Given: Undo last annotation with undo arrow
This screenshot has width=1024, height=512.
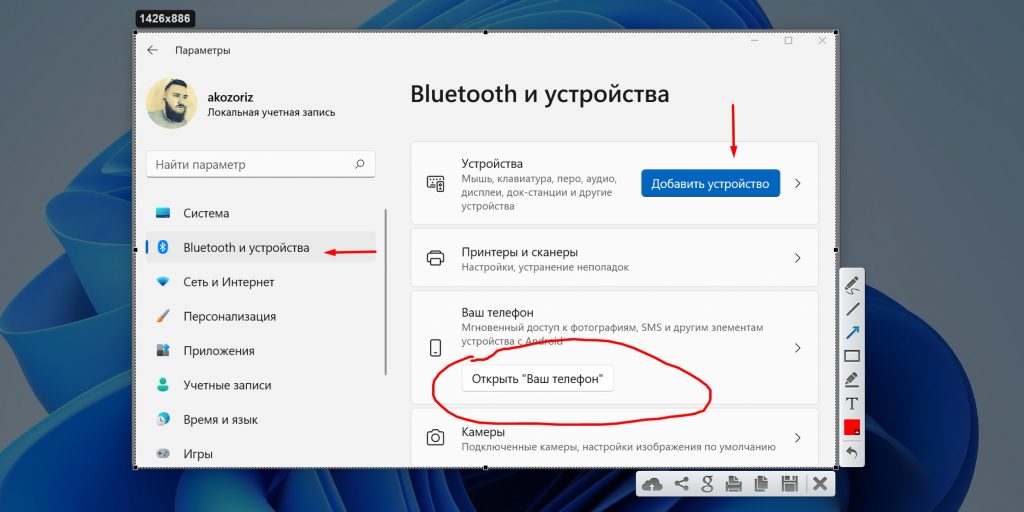Looking at the screenshot, I should [852, 452].
